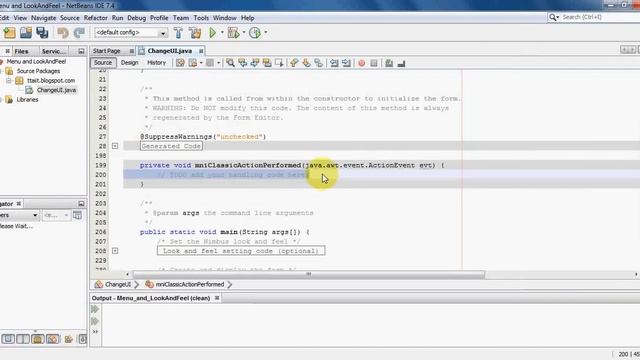Open the Start Page tab

(x=107, y=51)
